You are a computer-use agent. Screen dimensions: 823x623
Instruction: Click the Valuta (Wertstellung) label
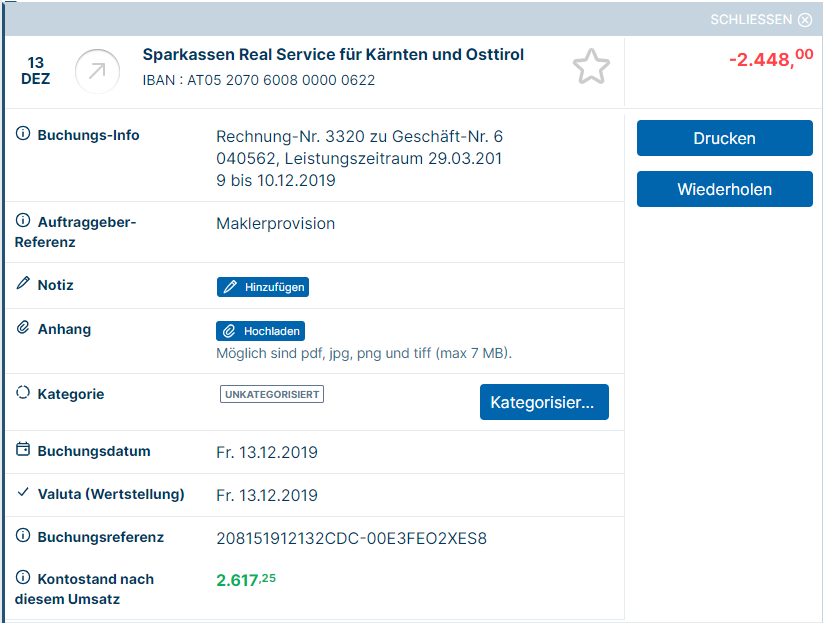pyautogui.click(x=111, y=494)
